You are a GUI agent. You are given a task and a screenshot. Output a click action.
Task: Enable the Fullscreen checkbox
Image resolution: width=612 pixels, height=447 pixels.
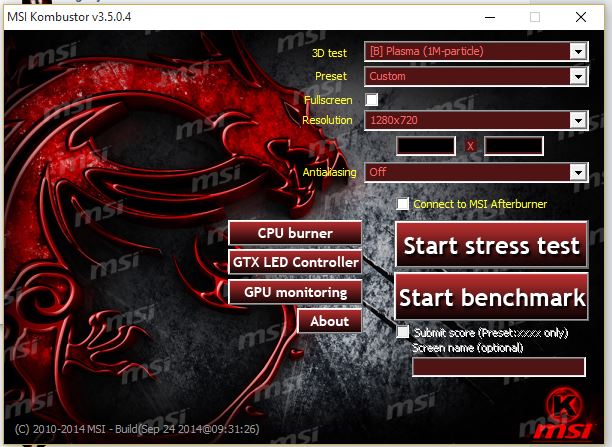click(372, 100)
